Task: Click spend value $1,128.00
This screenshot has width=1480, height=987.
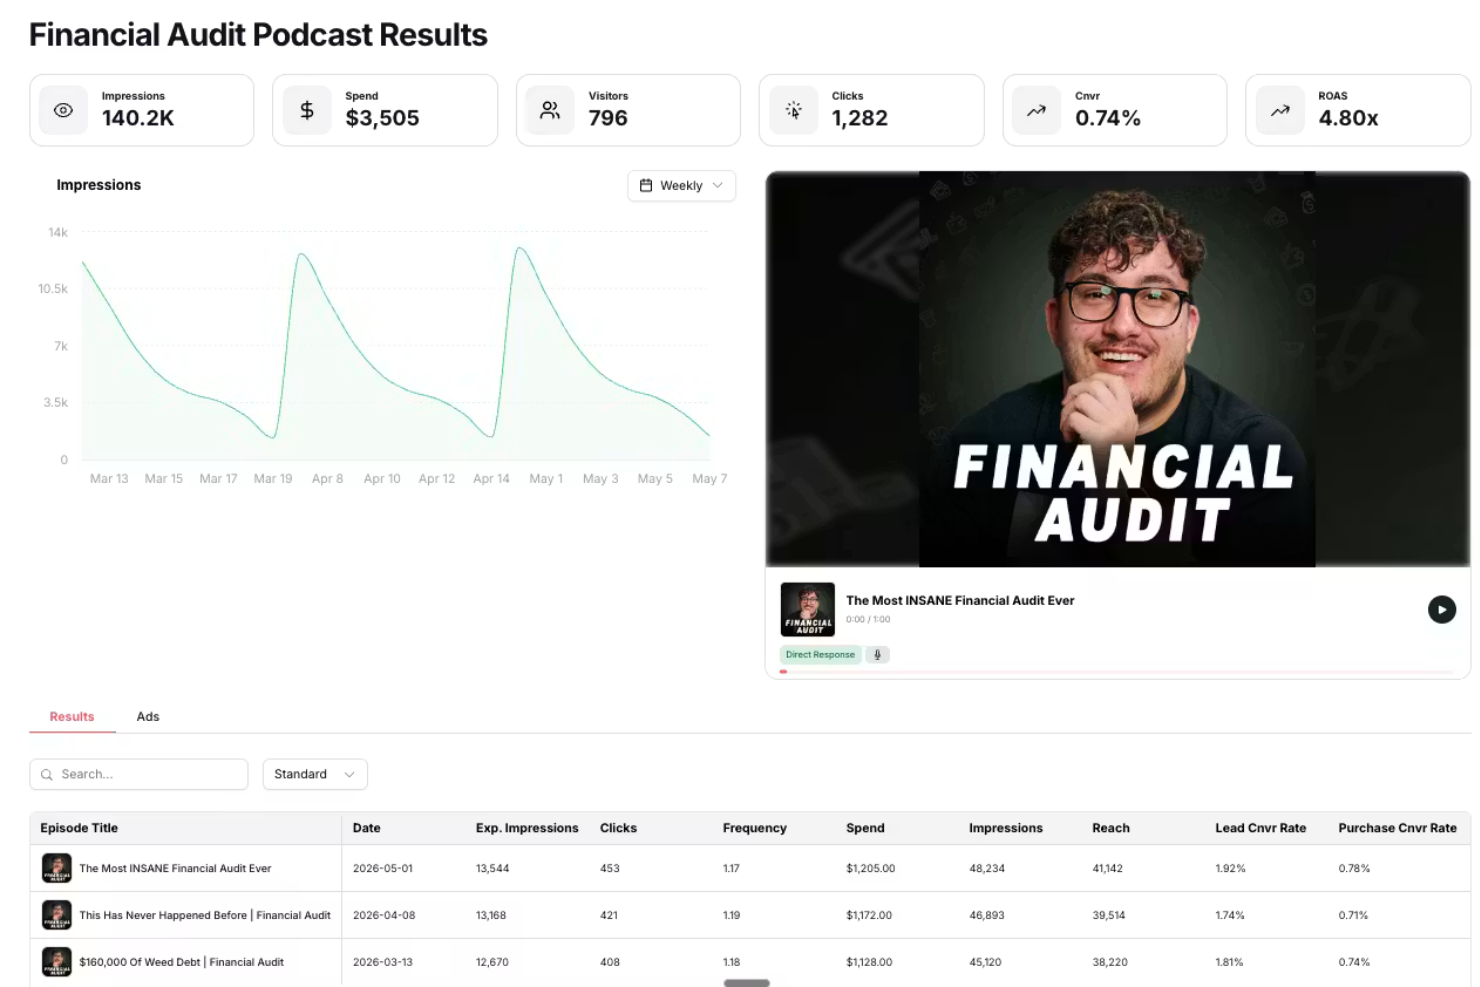Action: pos(869,962)
